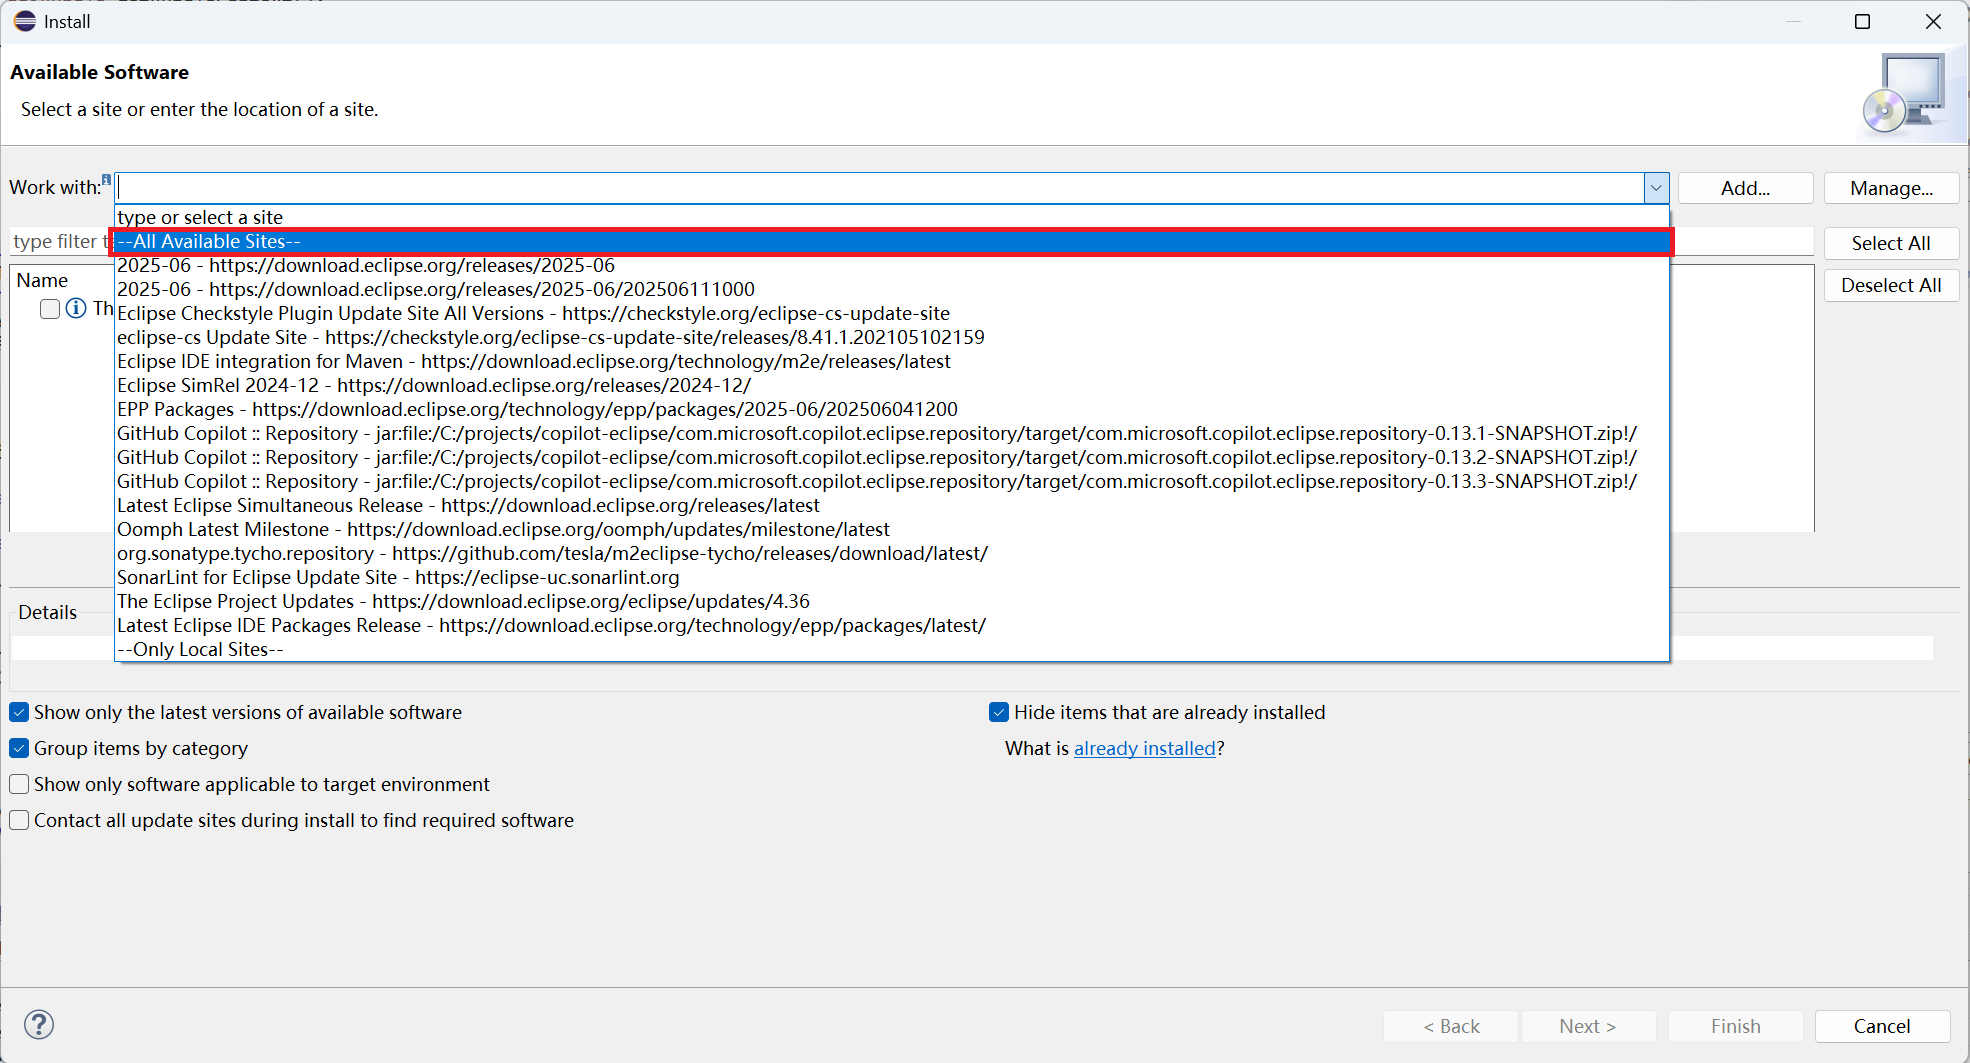Enable Contact all update sites during install
This screenshot has height=1063, width=1970.
point(19,820)
